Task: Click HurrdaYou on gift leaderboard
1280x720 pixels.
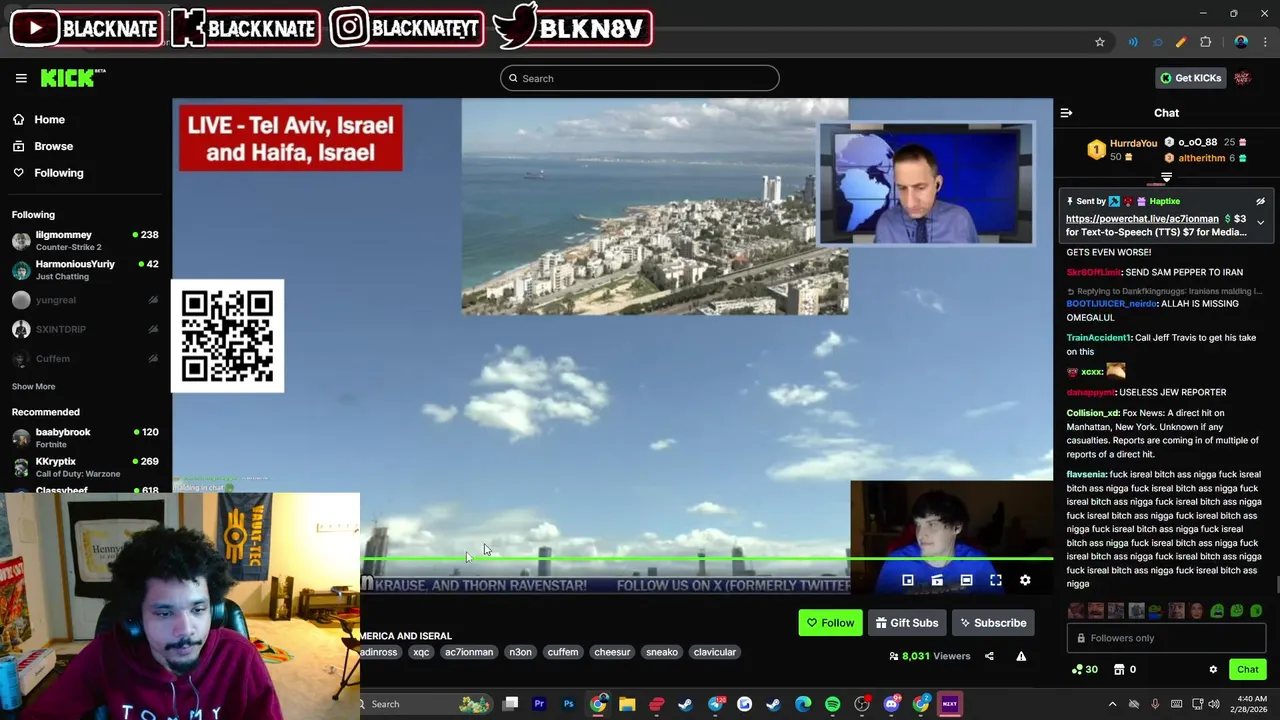Action: pos(1133,143)
